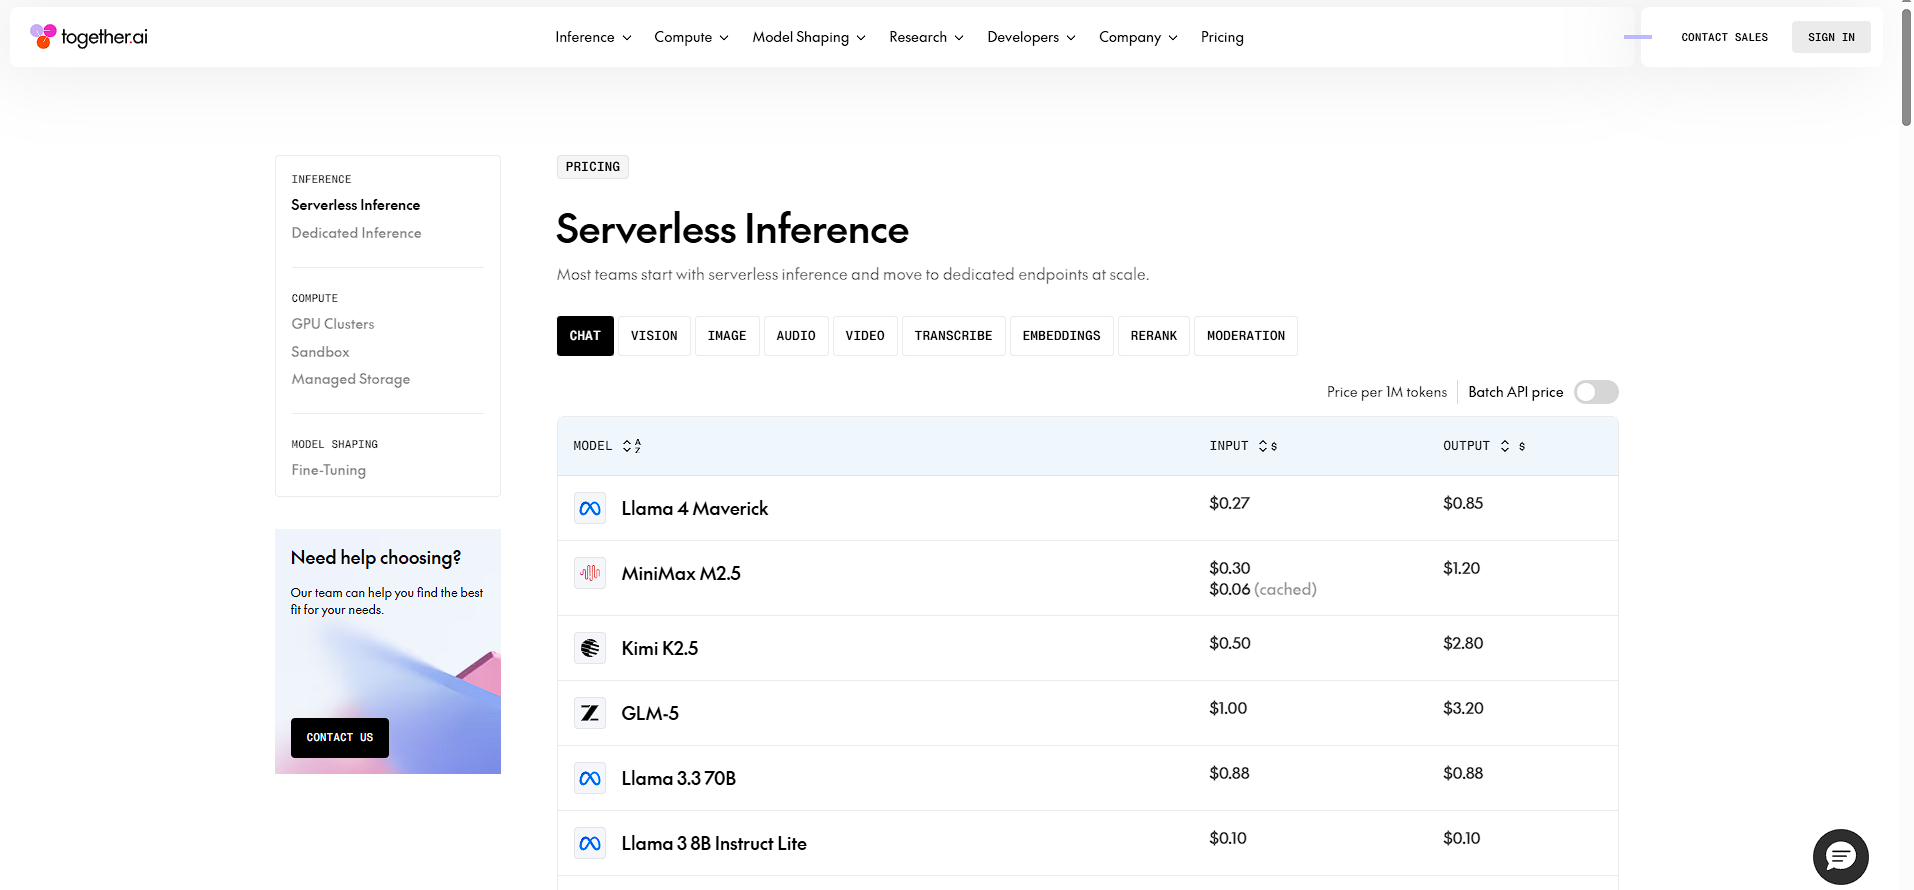Click the Contact Us button
Screen dimensions: 1914x890
tap(339, 738)
